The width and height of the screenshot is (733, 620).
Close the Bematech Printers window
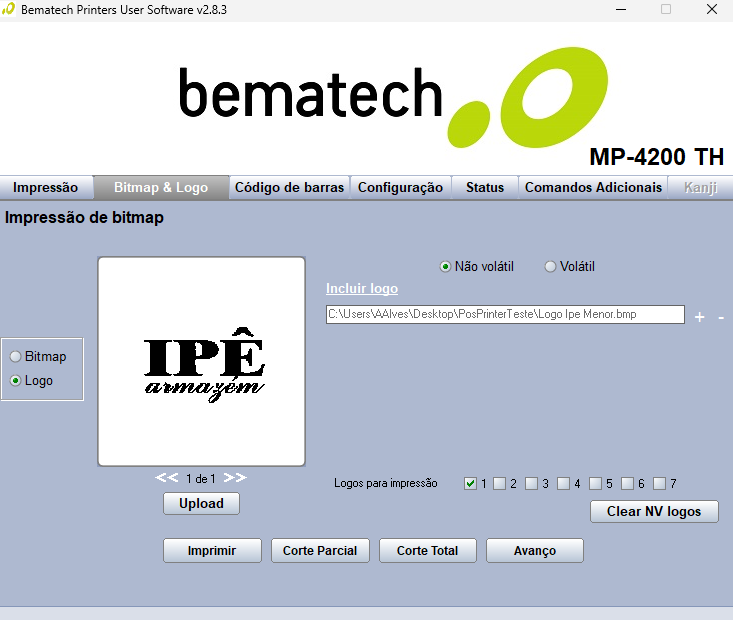point(711,9)
